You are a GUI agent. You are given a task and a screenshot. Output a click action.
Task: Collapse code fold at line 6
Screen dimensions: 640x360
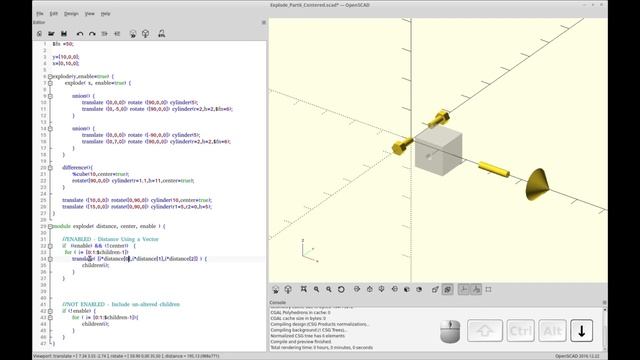tap(50, 76)
